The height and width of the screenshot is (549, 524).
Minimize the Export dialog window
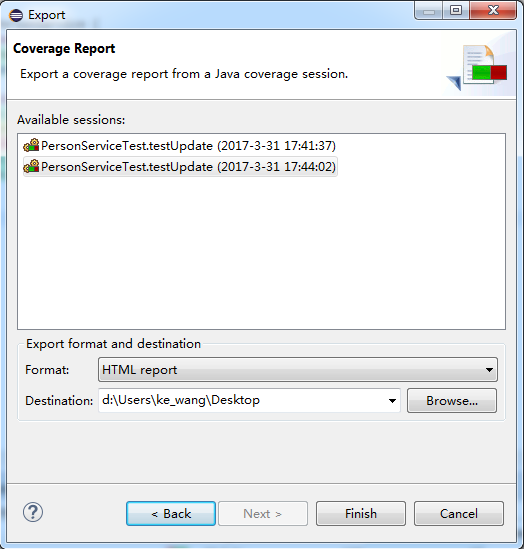[429, 11]
